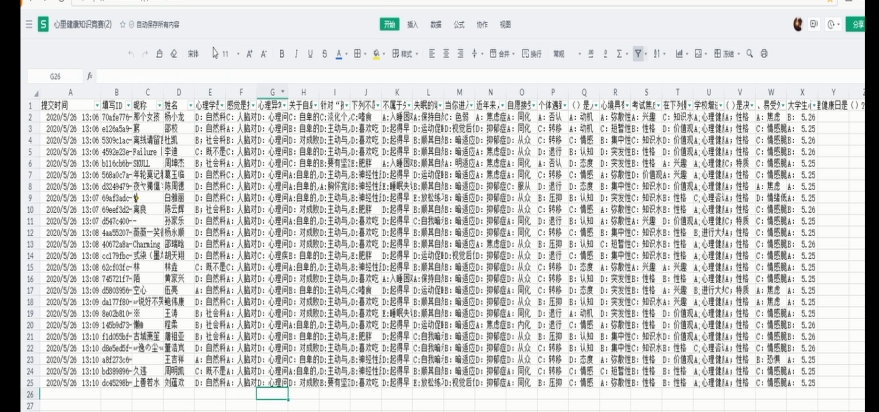Open filter dropdown on 姓名 header
This screenshot has width=879, height=412.
tap(191, 105)
